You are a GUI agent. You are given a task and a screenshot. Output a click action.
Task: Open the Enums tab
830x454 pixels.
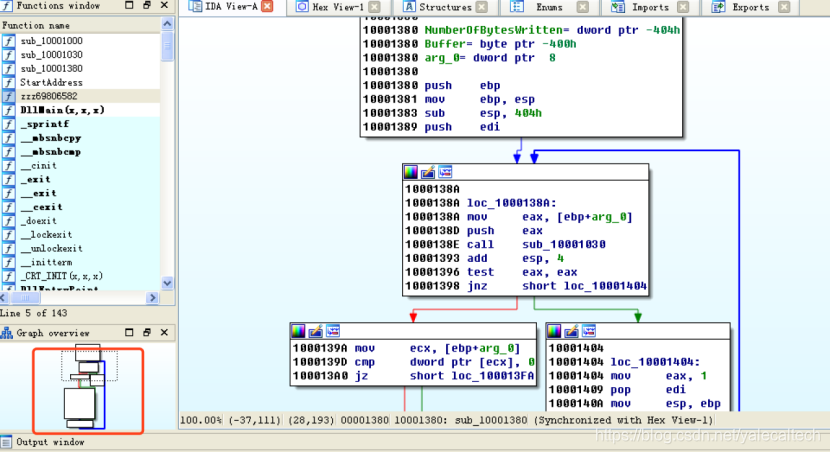549,7
